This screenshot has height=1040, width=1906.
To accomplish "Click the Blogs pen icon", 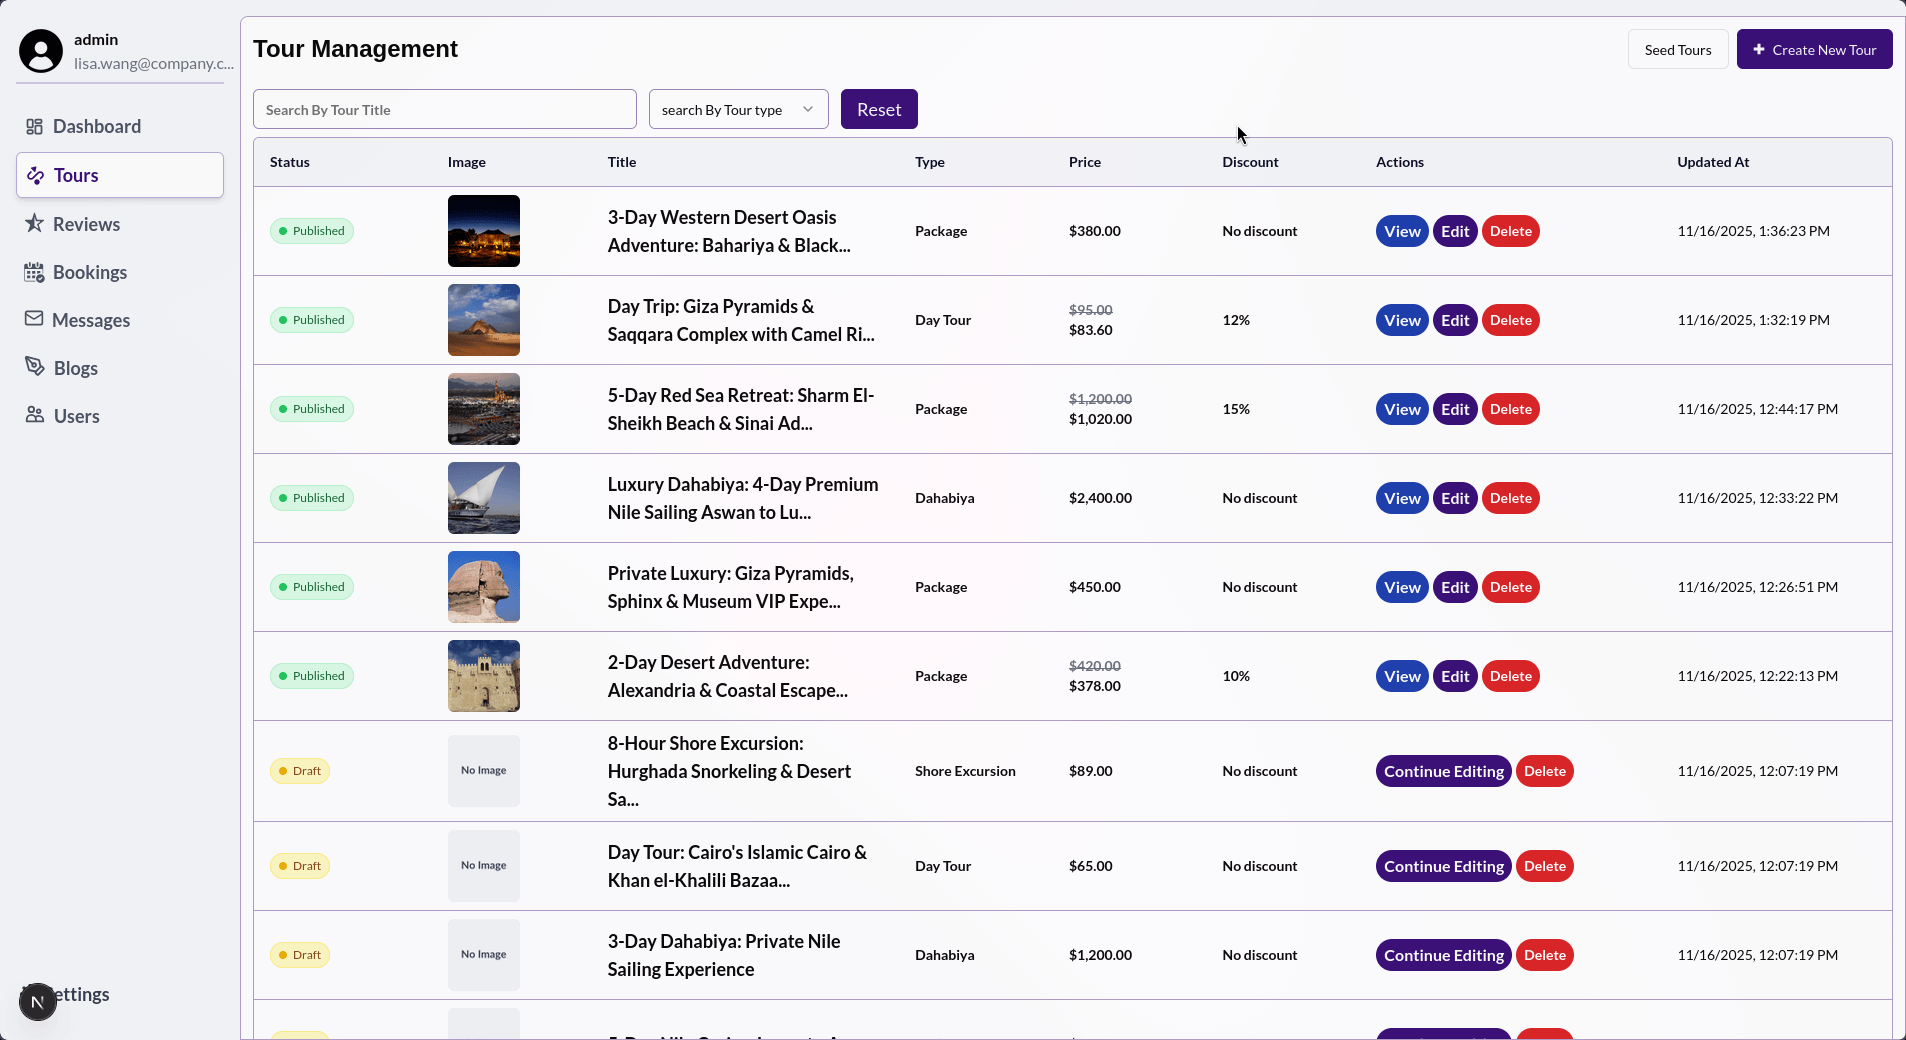I will [x=35, y=367].
